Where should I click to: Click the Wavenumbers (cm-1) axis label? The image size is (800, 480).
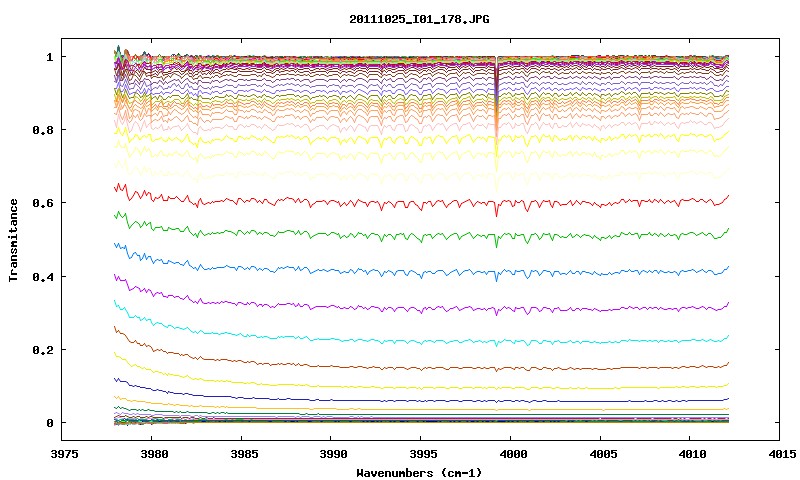pos(419,473)
